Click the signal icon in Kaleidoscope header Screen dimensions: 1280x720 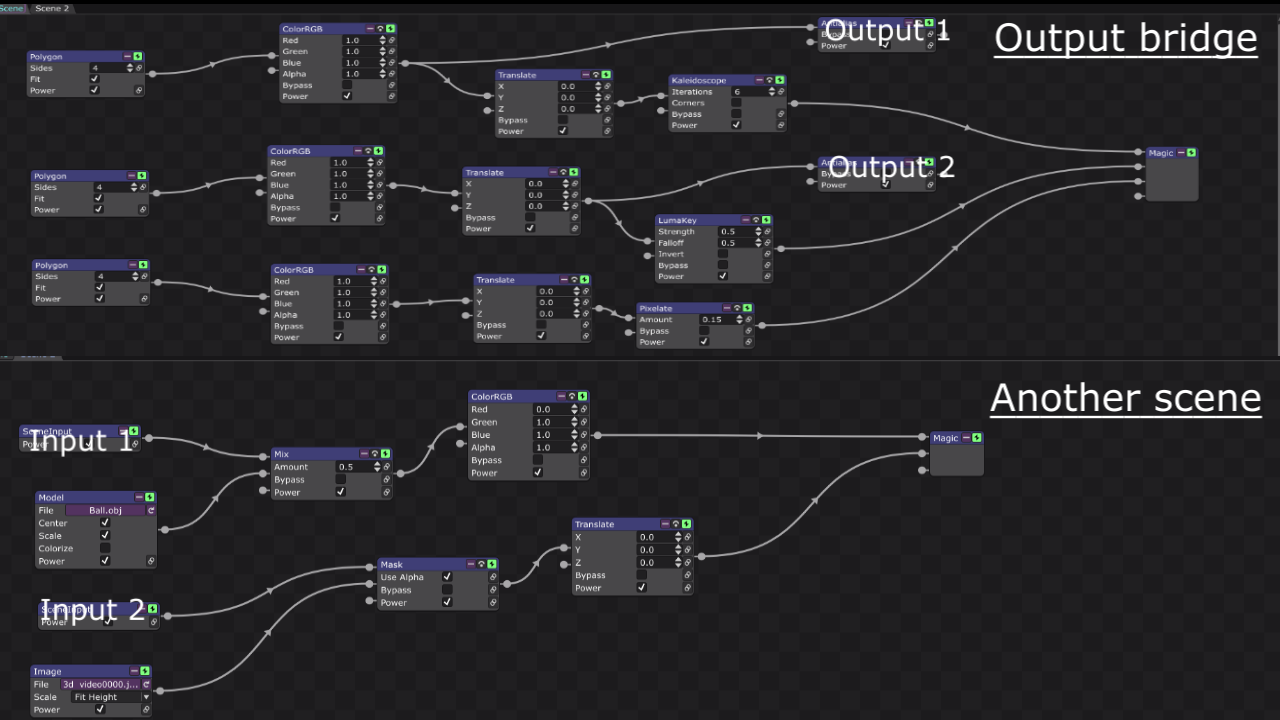point(769,80)
